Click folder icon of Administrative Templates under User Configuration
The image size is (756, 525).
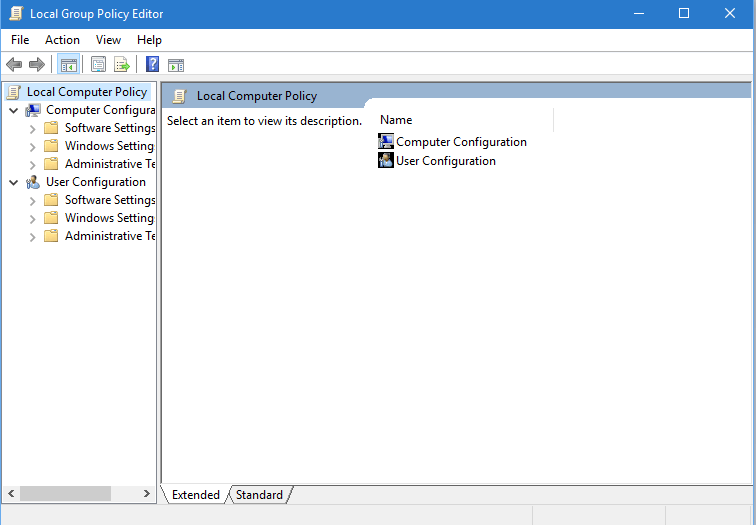tap(51, 236)
